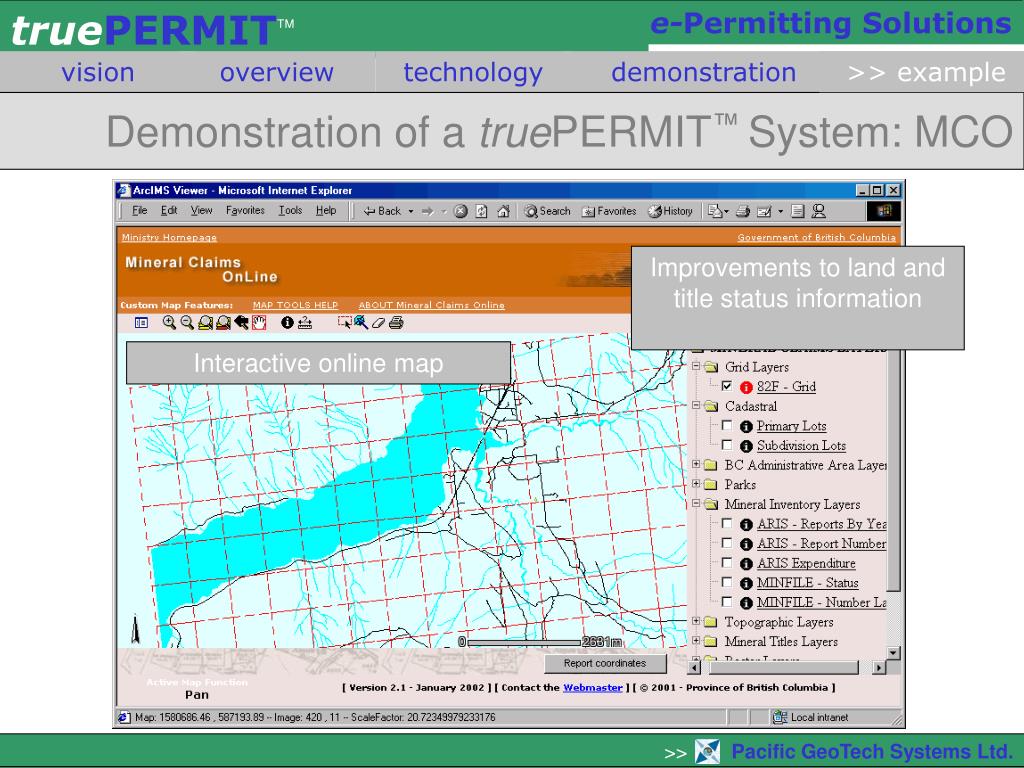Click the browser Forward arrow

coord(428,211)
